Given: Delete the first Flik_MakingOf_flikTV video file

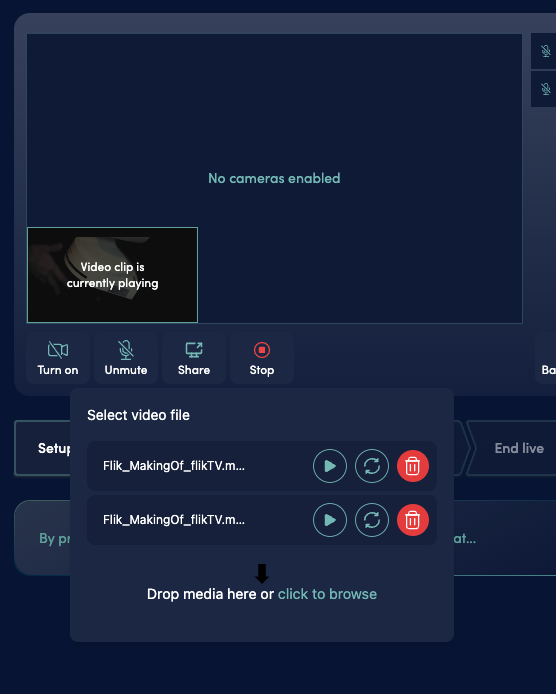Looking at the screenshot, I should click(x=413, y=466).
